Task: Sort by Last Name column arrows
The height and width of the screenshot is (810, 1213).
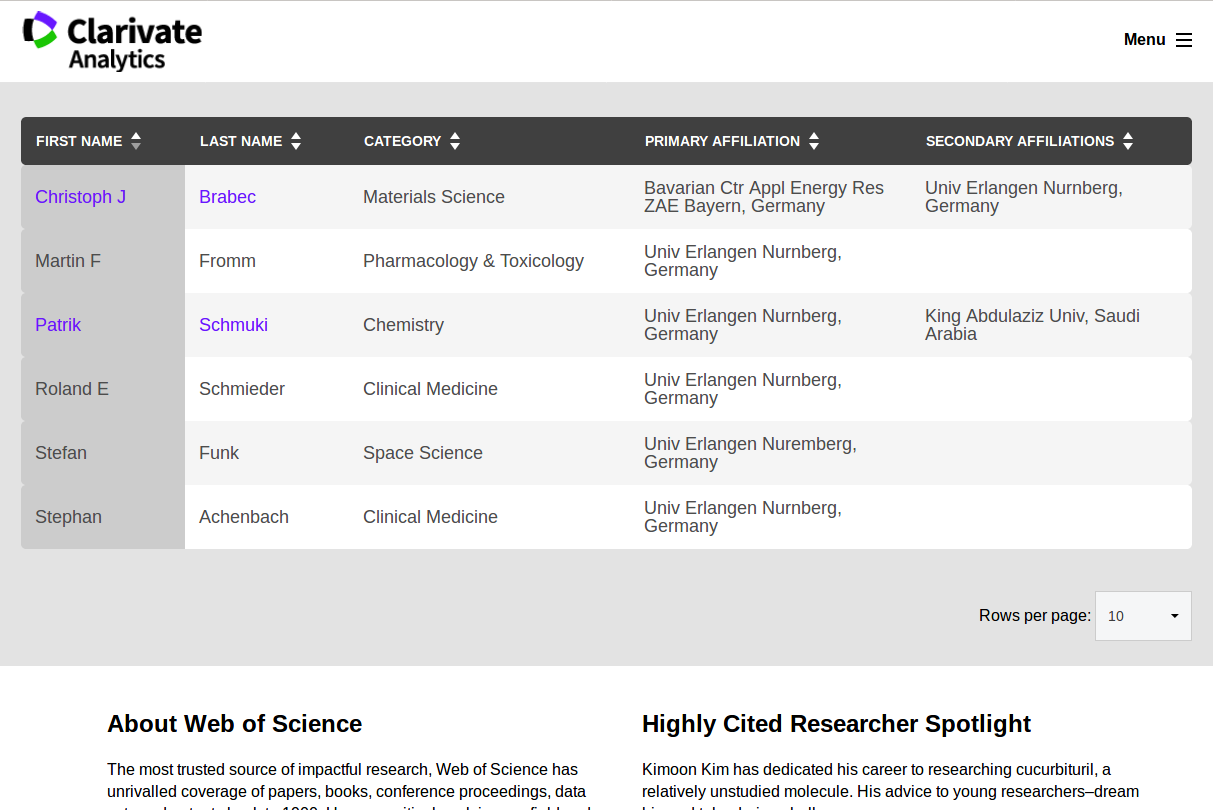Action: (296, 141)
